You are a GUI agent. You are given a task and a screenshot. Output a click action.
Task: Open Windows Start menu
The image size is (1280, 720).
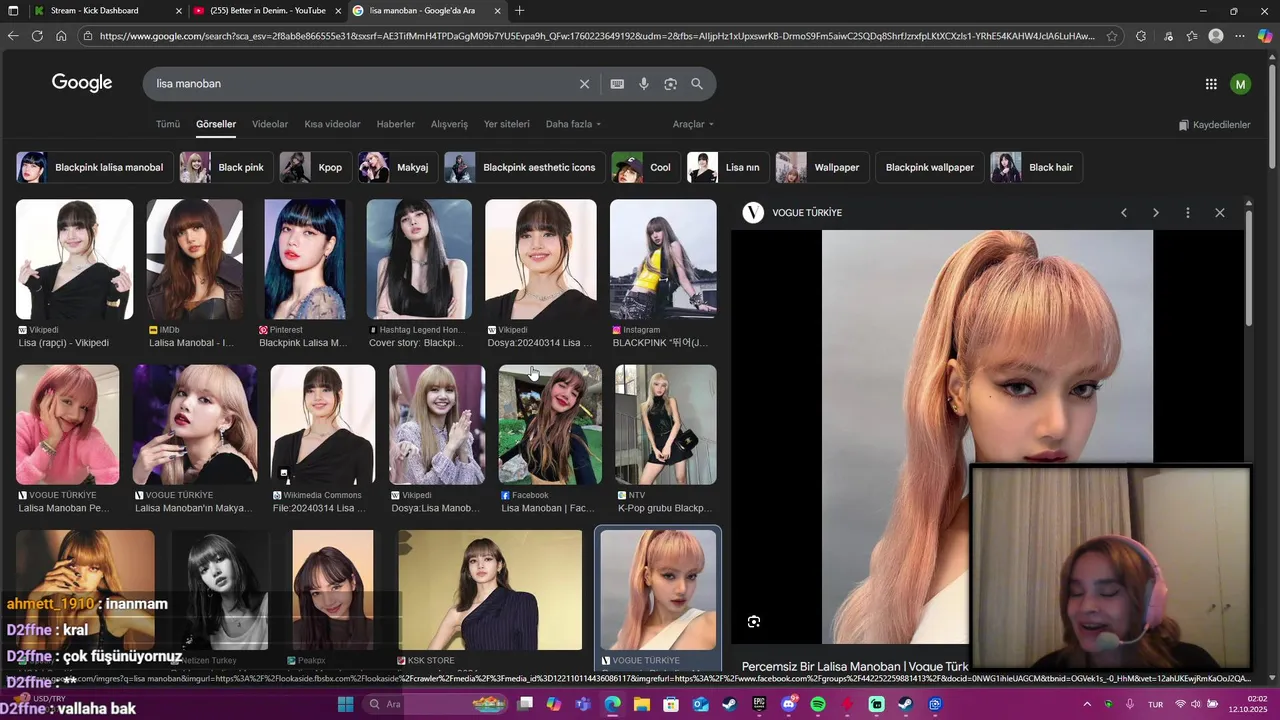point(346,704)
